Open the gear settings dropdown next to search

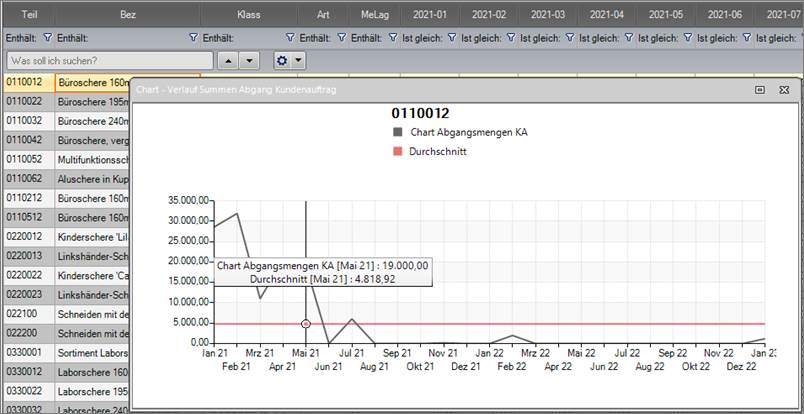(288, 60)
